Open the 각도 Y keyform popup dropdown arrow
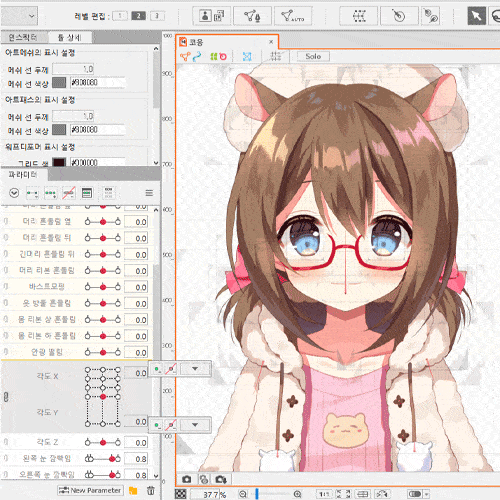 click(195, 425)
